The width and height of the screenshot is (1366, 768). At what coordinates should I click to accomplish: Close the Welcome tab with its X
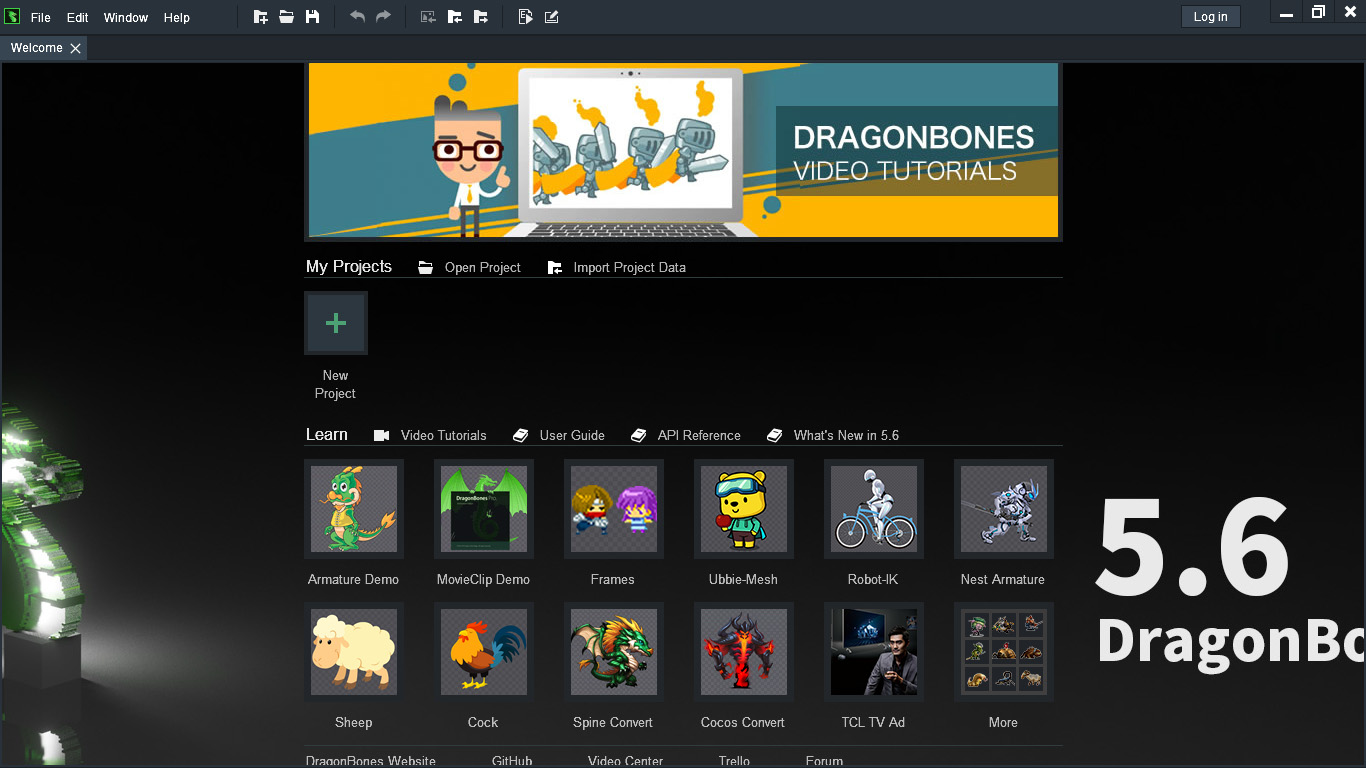tap(75, 48)
